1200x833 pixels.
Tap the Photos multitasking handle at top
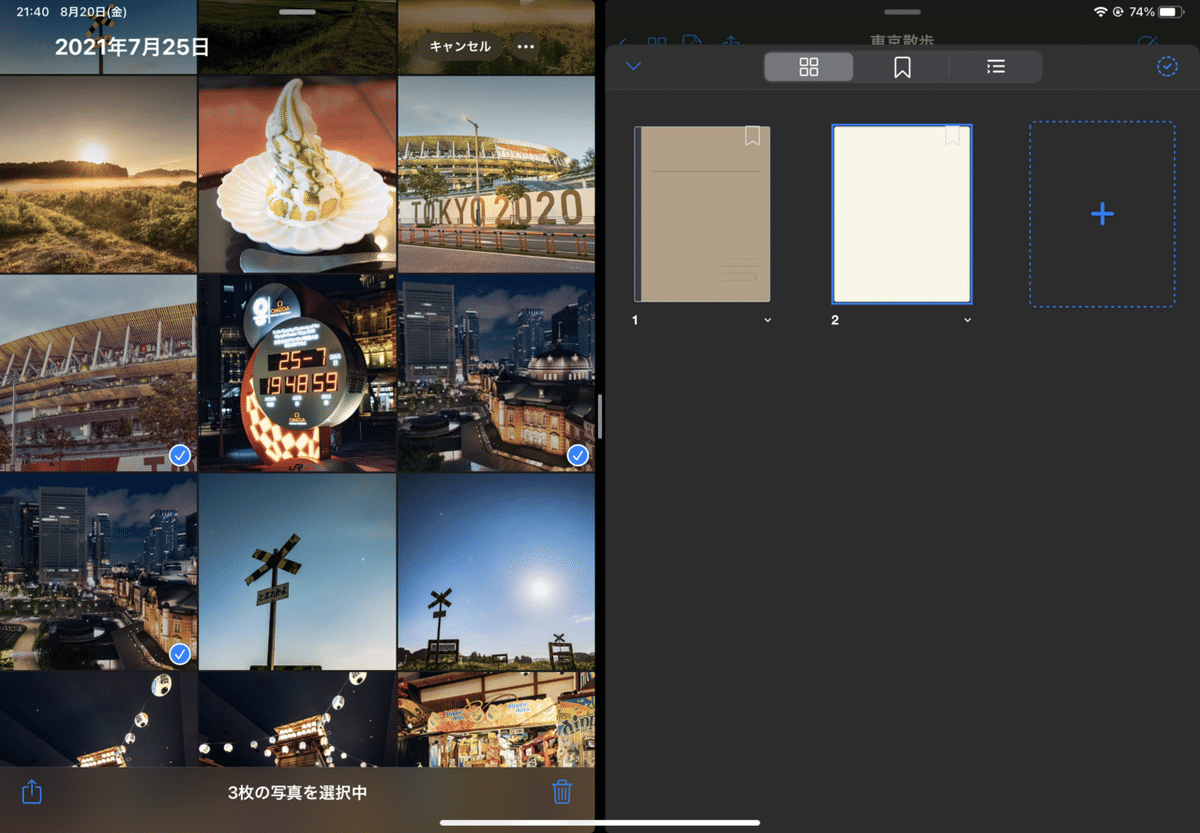[x=297, y=12]
